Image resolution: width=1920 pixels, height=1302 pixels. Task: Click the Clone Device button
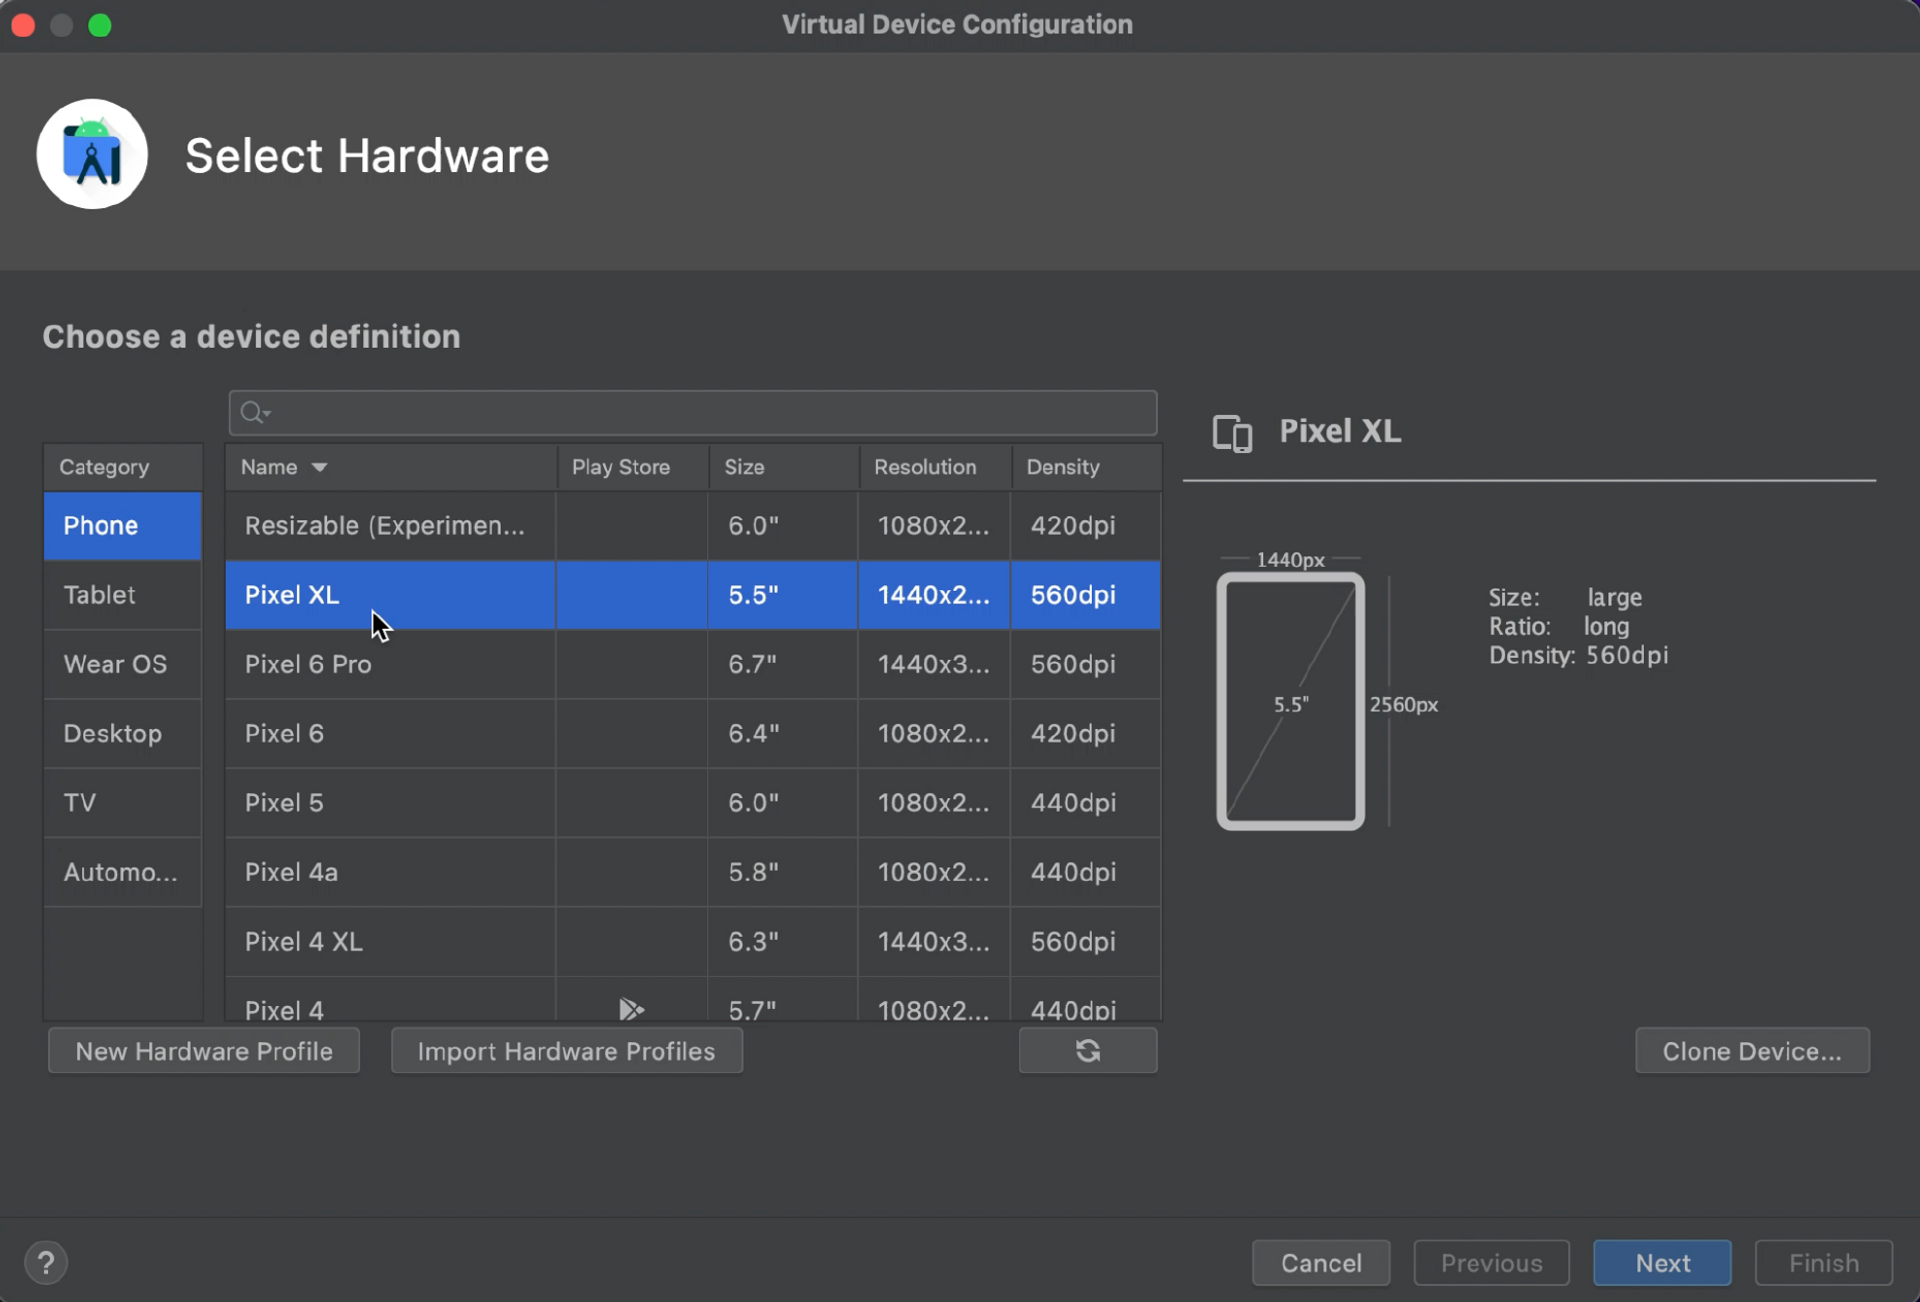(x=1752, y=1050)
